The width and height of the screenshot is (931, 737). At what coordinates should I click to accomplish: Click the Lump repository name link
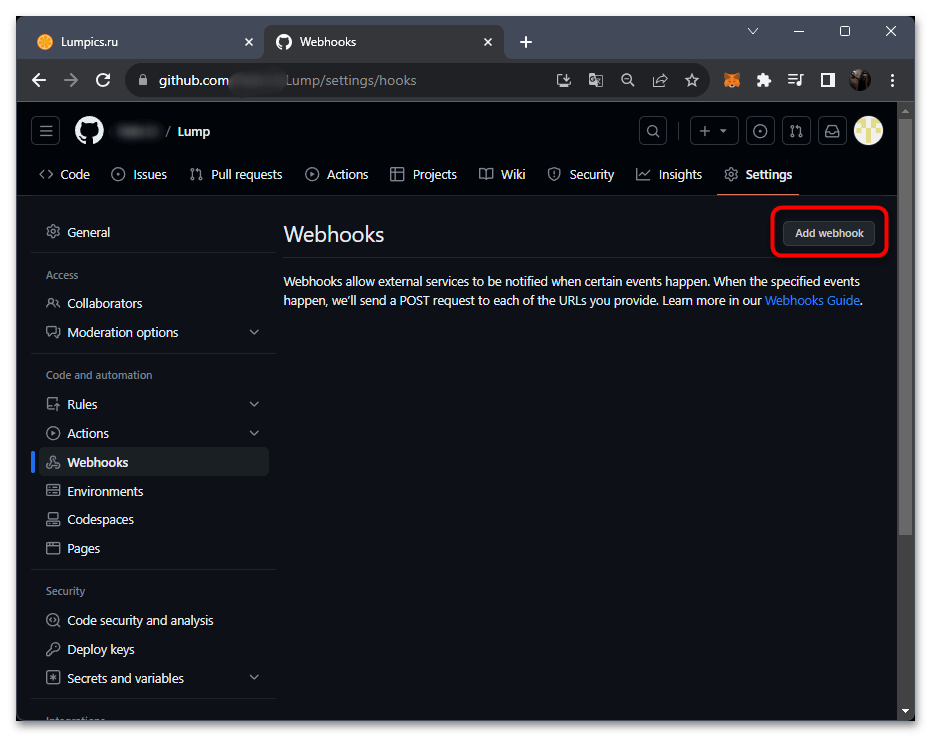[x=194, y=131]
